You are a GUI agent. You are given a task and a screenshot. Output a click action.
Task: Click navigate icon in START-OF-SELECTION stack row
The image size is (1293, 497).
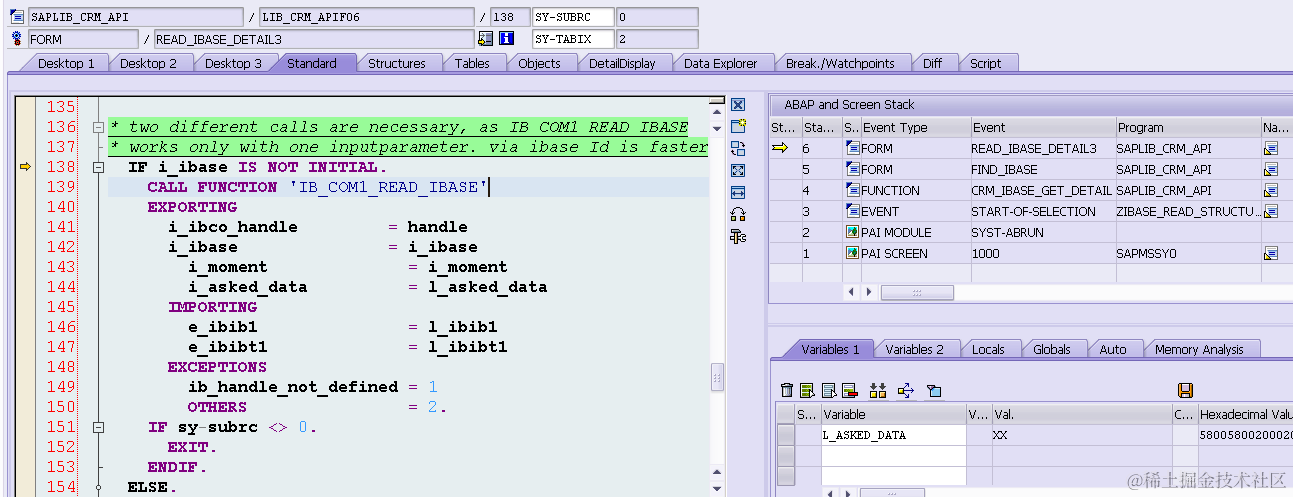[x=1271, y=211]
